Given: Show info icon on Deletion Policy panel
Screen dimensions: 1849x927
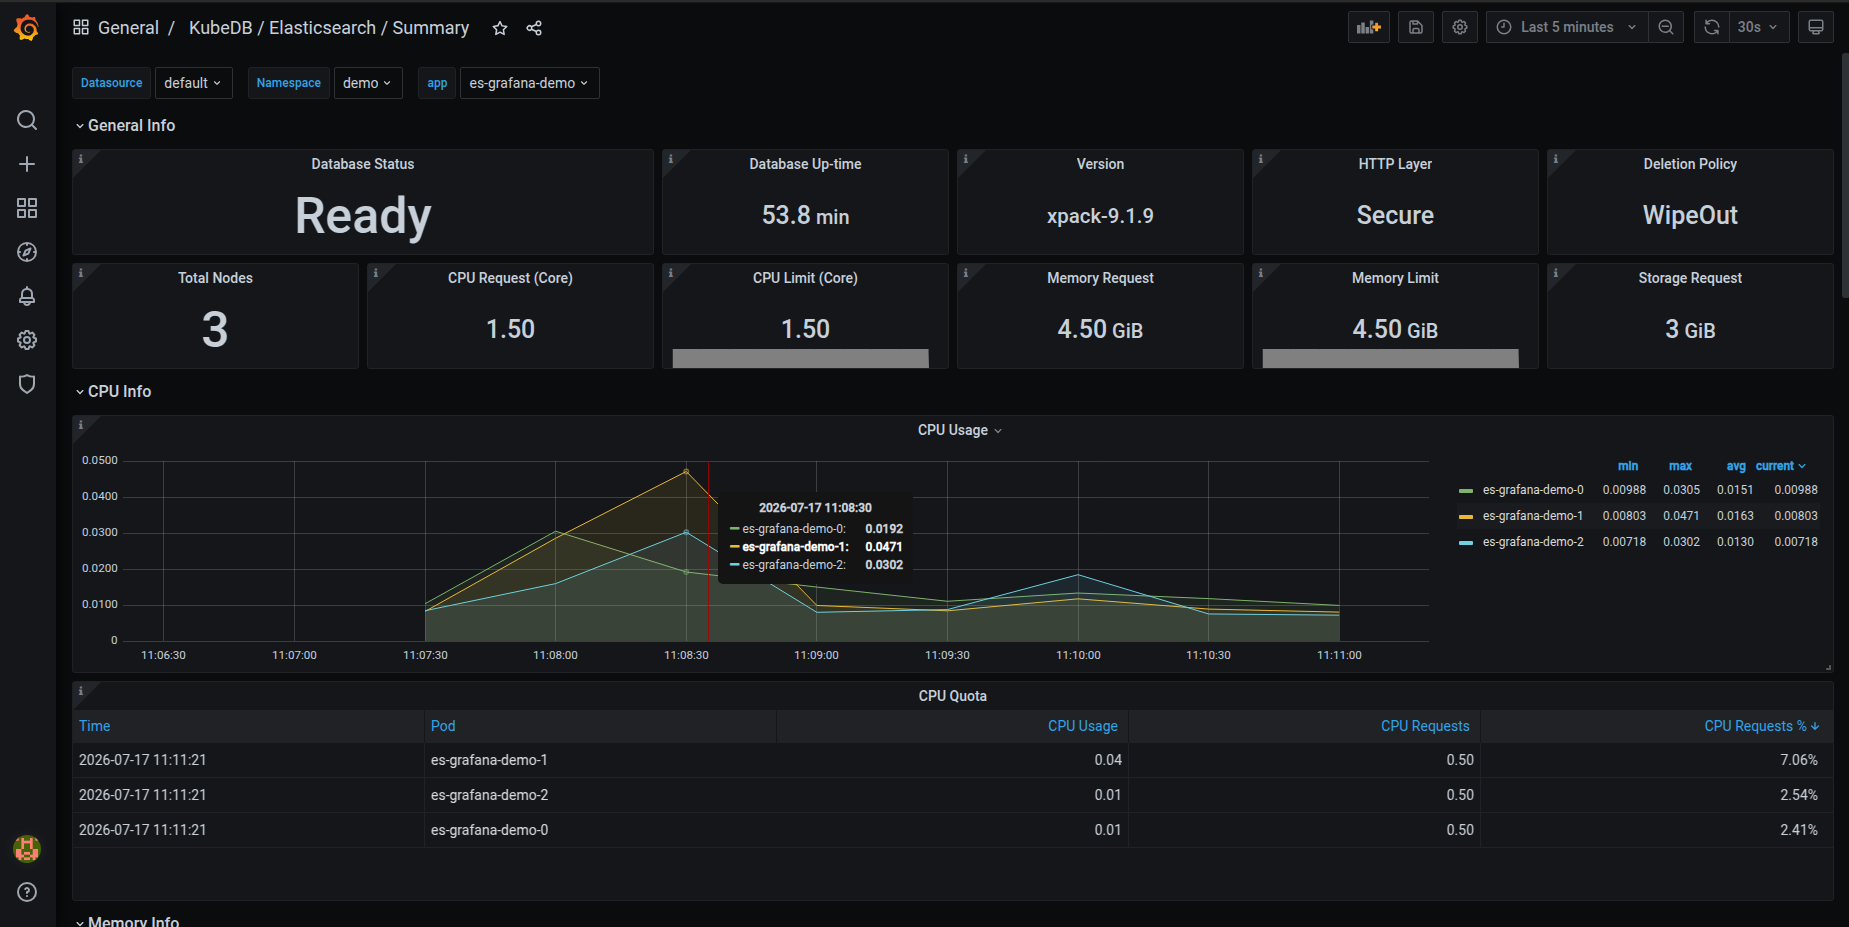Looking at the screenshot, I should [1556, 159].
